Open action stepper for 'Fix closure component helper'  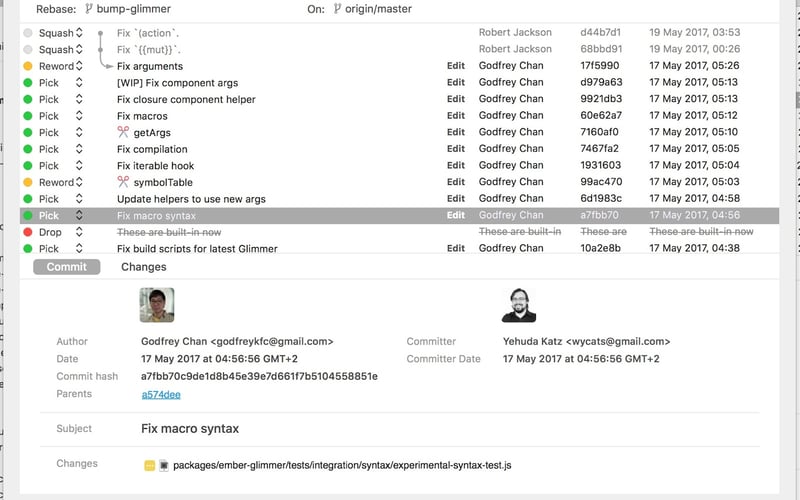pyautogui.click(x=79, y=99)
